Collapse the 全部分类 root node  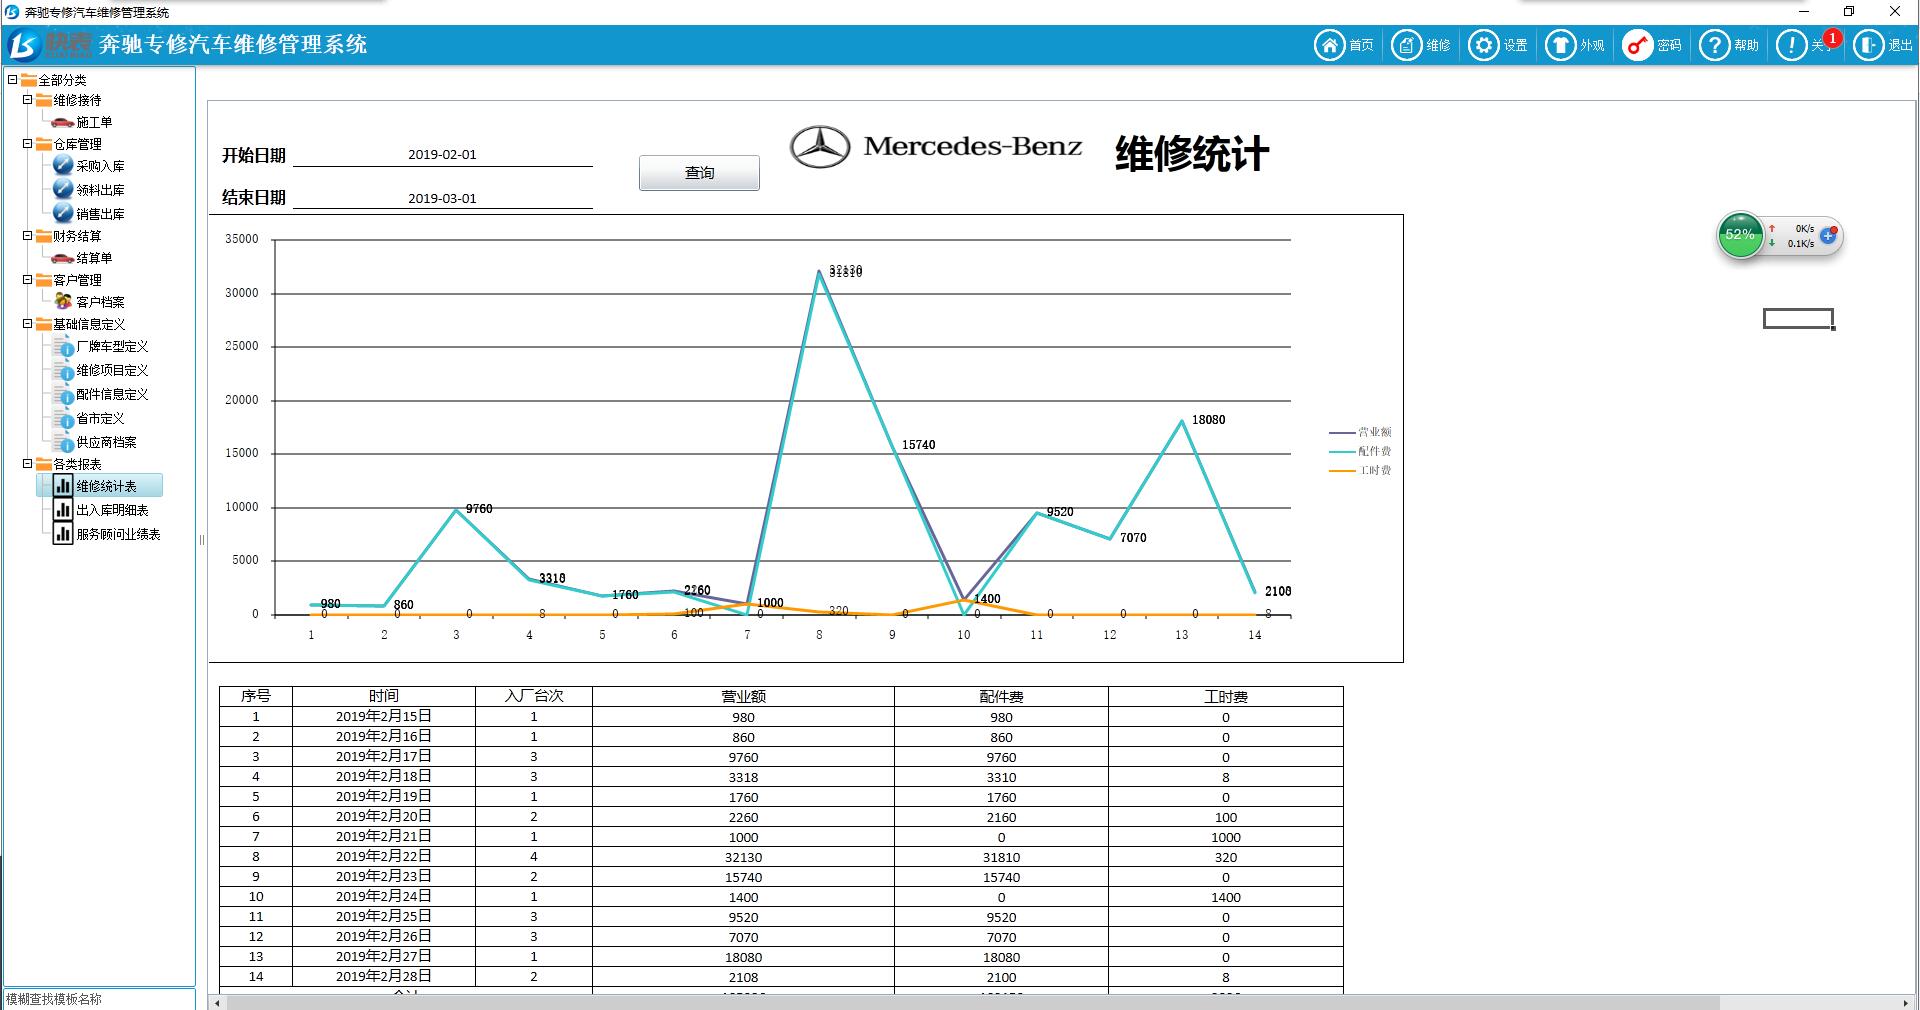point(12,79)
